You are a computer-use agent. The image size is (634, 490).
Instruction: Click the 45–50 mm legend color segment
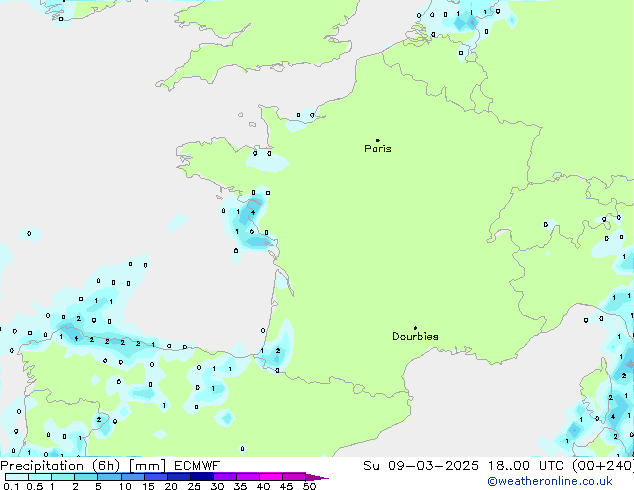click(294, 477)
